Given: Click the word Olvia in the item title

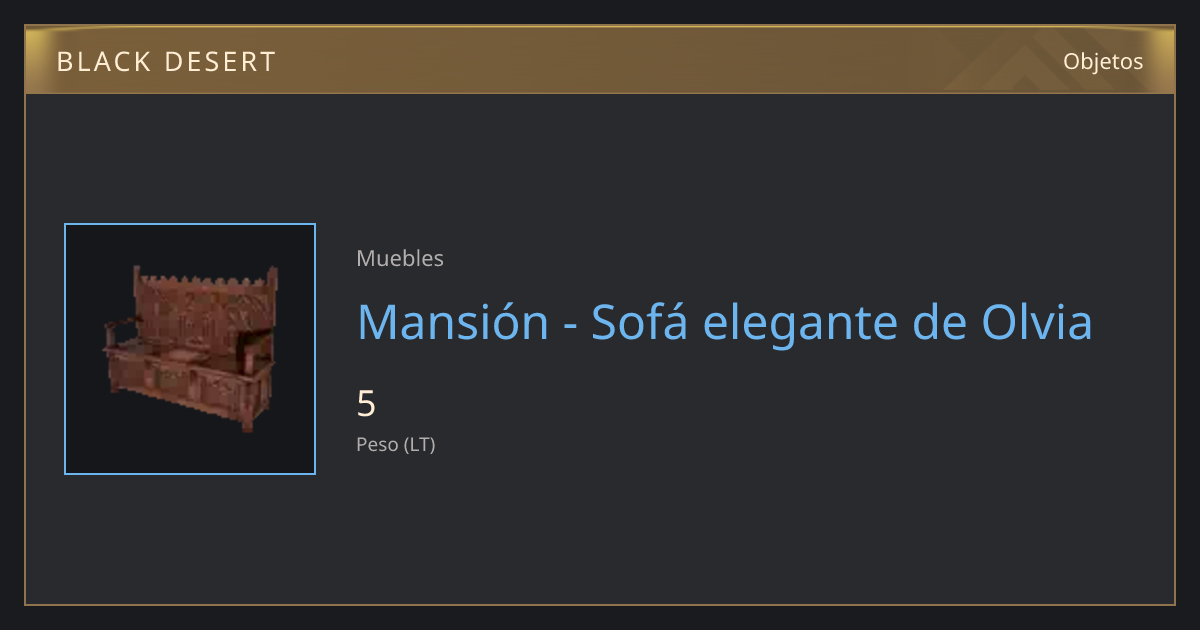Looking at the screenshot, I should pyautogui.click(x=1036, y=322).
